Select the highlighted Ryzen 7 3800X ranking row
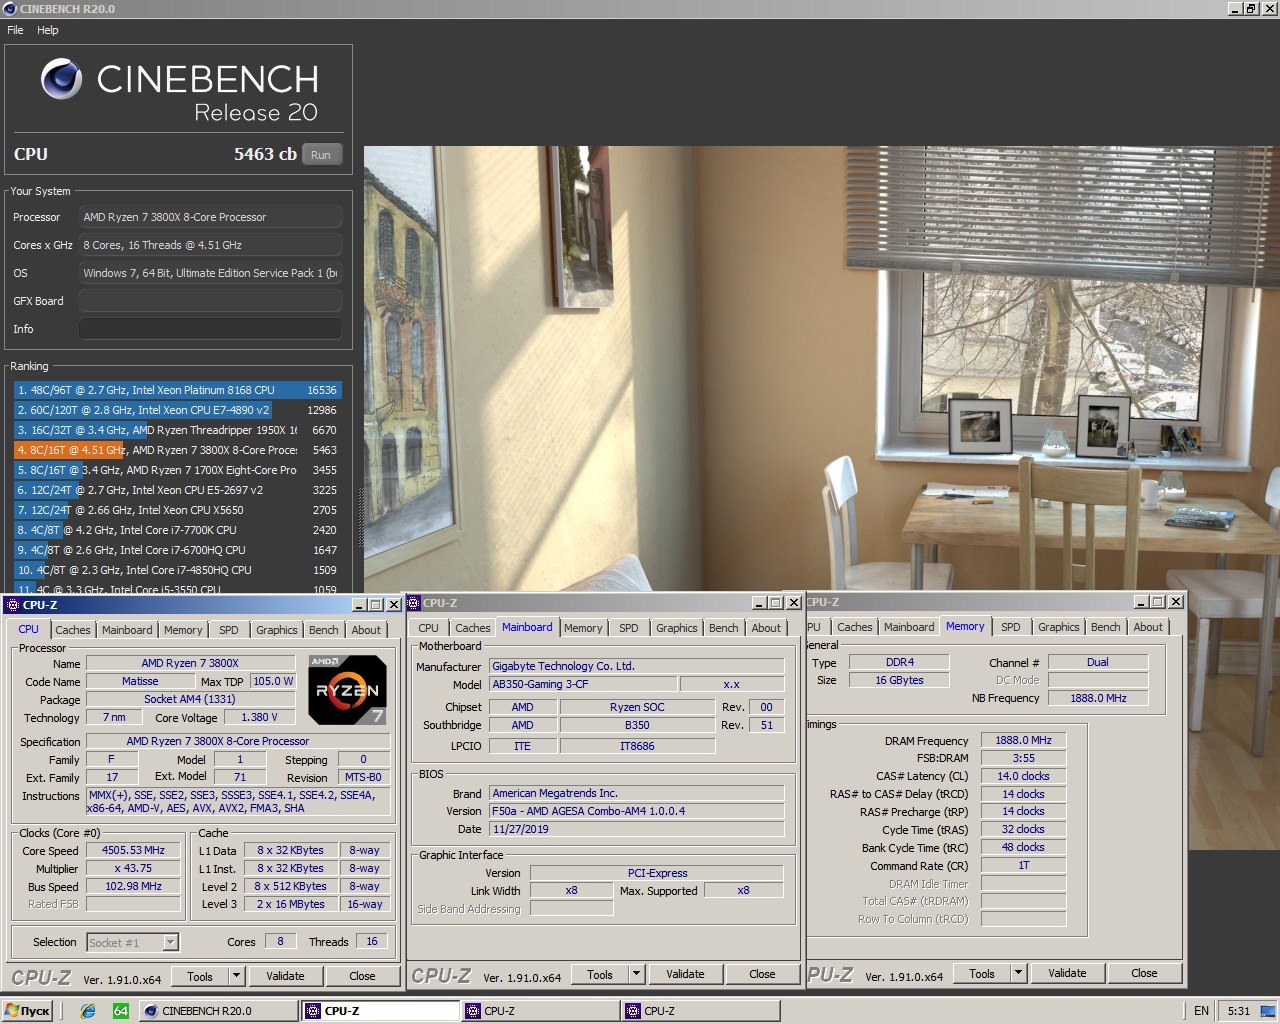The width and height of the screenshot is (1280, 1024). 177,450
